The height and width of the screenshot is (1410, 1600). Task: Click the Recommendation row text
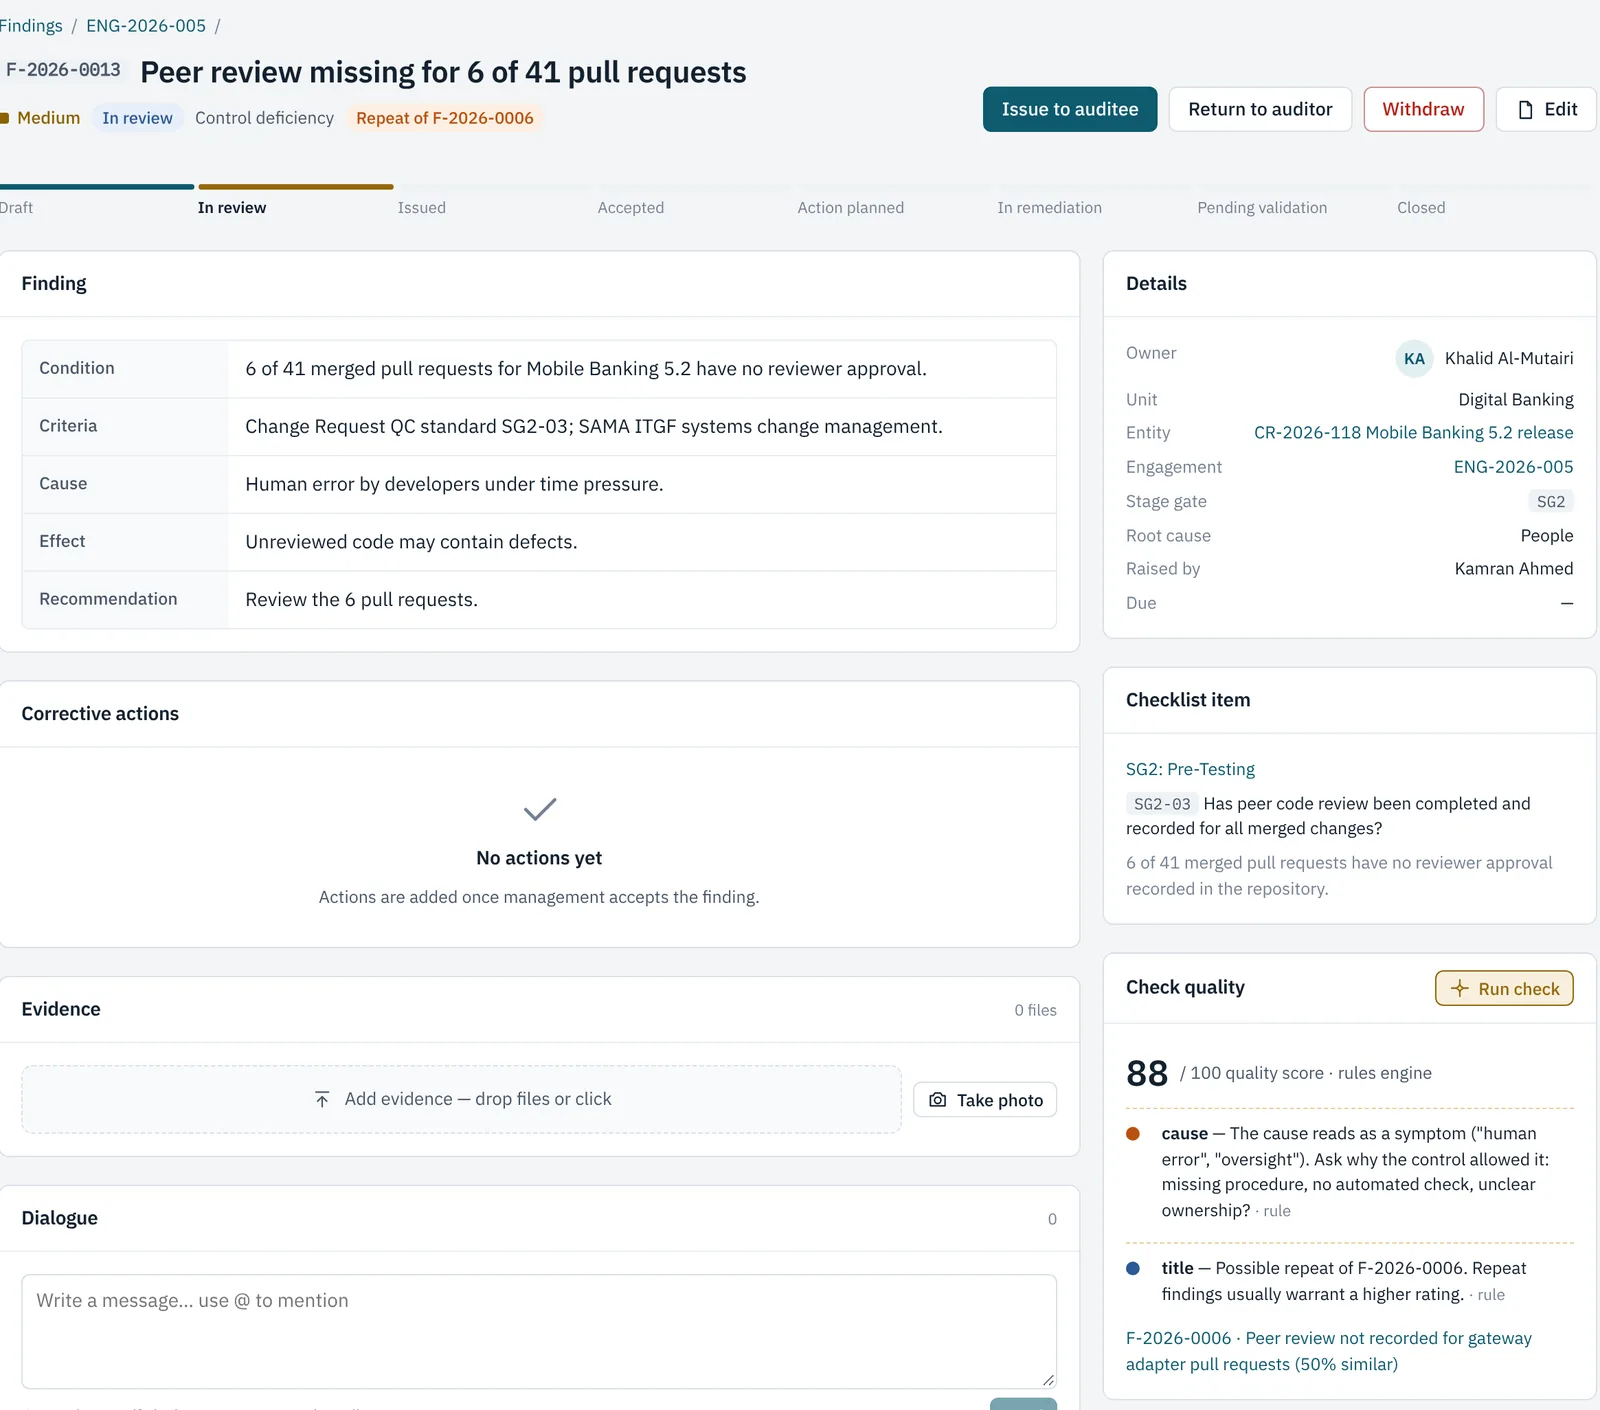pyautogui.click(x=361, y=600)
